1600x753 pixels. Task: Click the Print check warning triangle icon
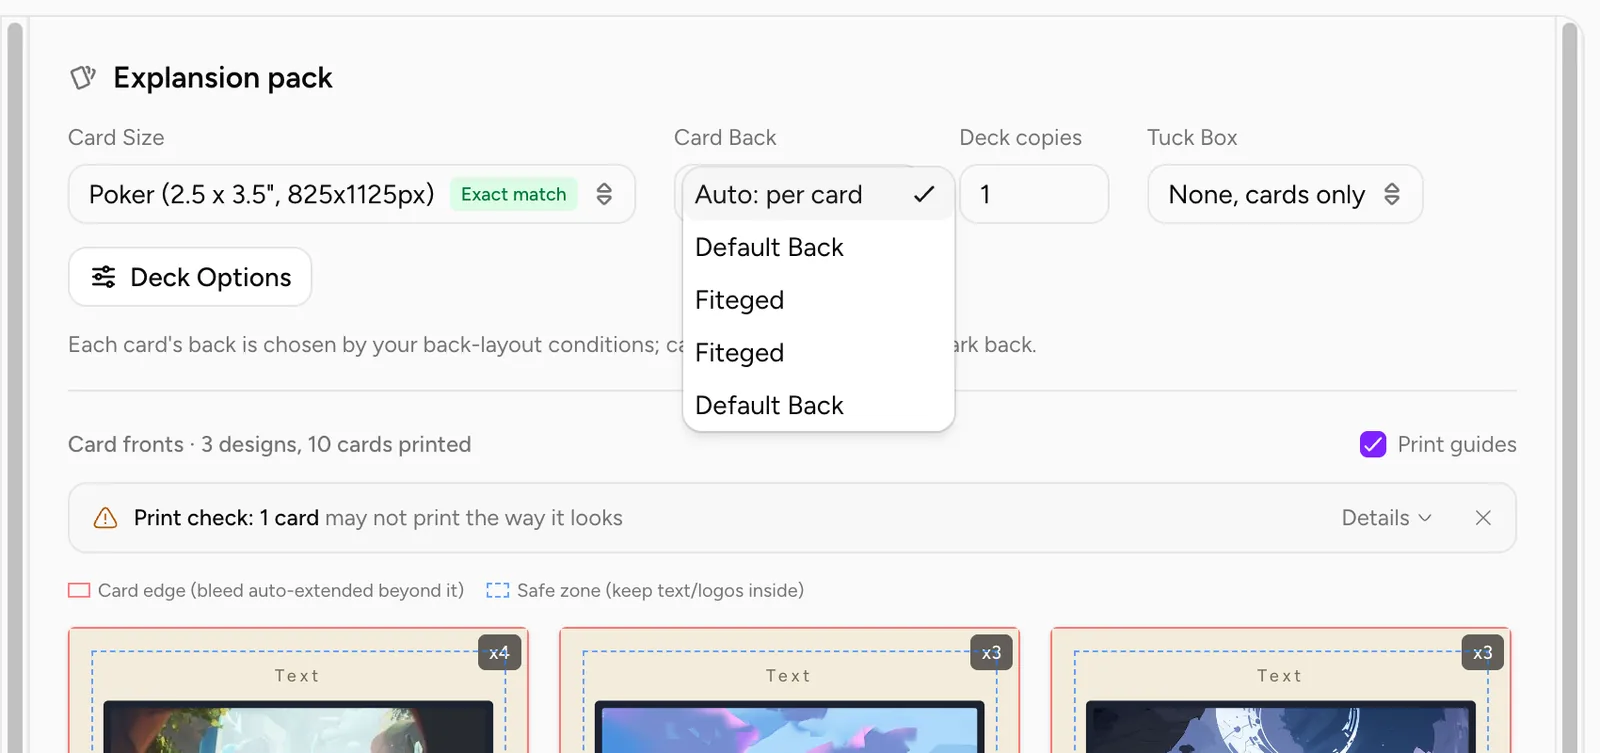(x=105, y=518)
